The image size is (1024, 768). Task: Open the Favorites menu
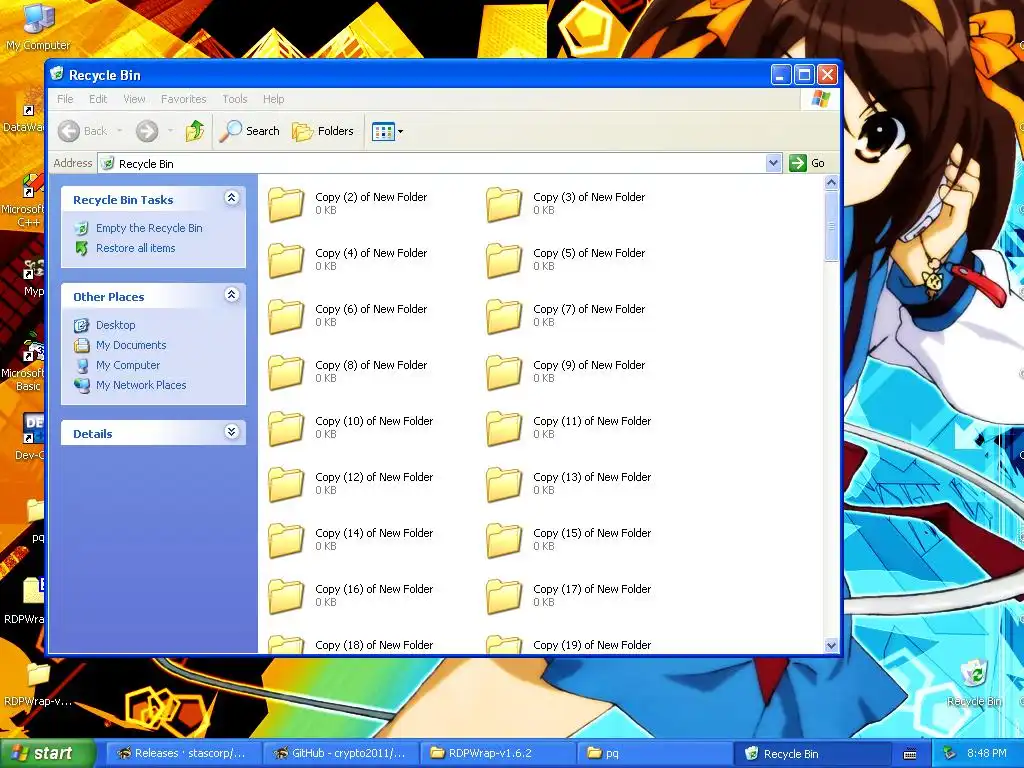184,99
